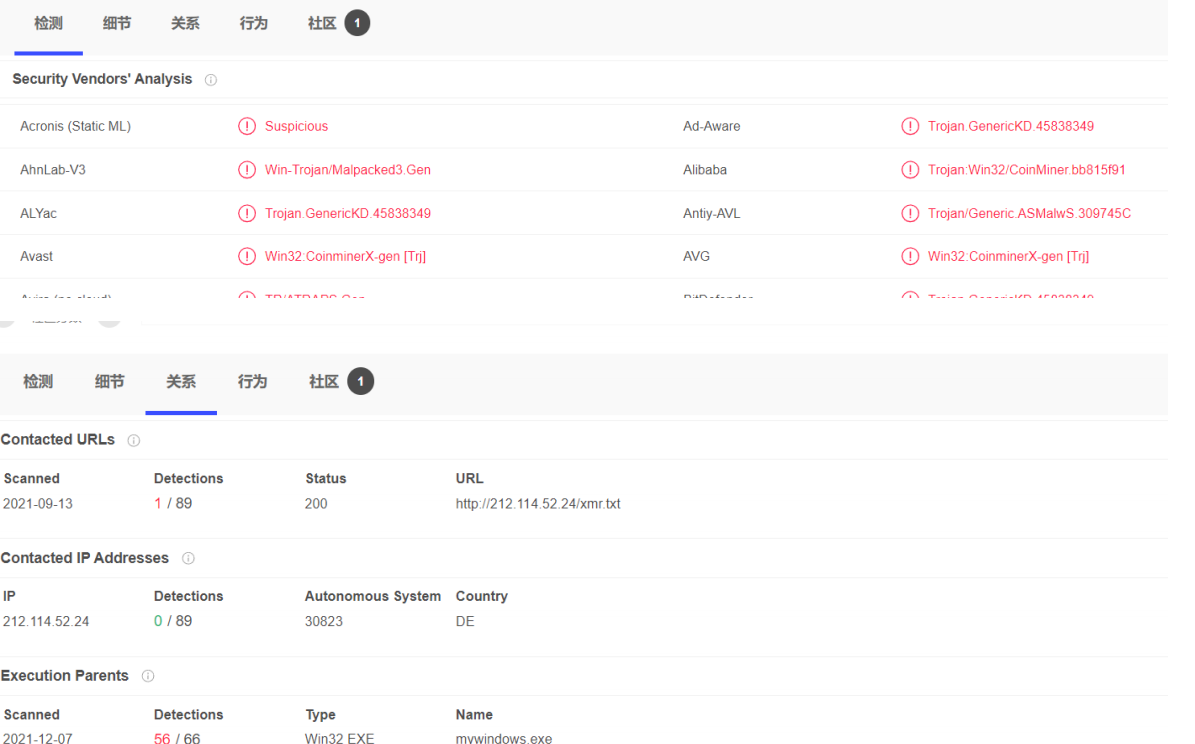This screenshot has width=1195, height=744.
Task: Click the alert icon in Antiy-AVL row
Action: pyautogui.click(x=910, y=213)
